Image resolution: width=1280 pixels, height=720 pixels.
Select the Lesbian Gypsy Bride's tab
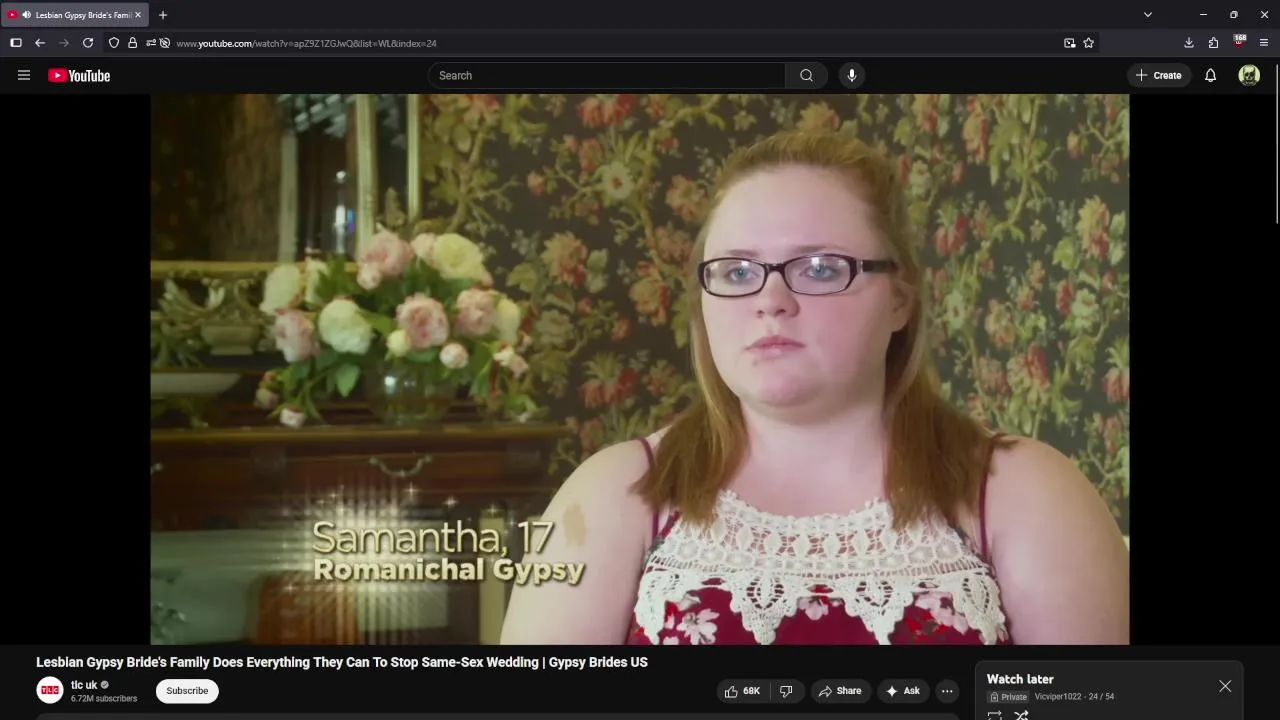(x=75, y=15)
